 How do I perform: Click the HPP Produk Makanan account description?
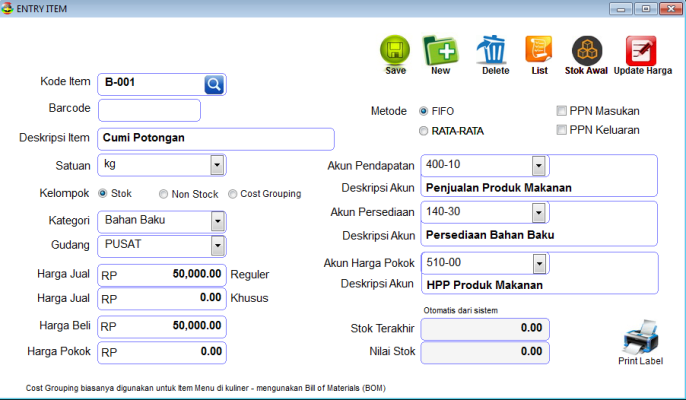point(485,285)
